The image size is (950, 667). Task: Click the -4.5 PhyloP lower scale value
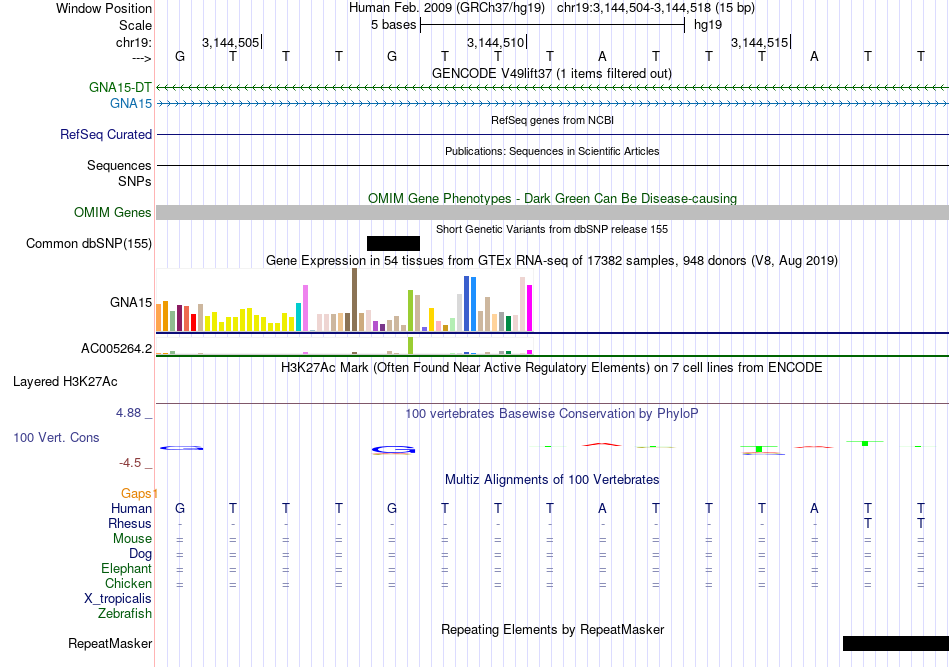[130, 463]
